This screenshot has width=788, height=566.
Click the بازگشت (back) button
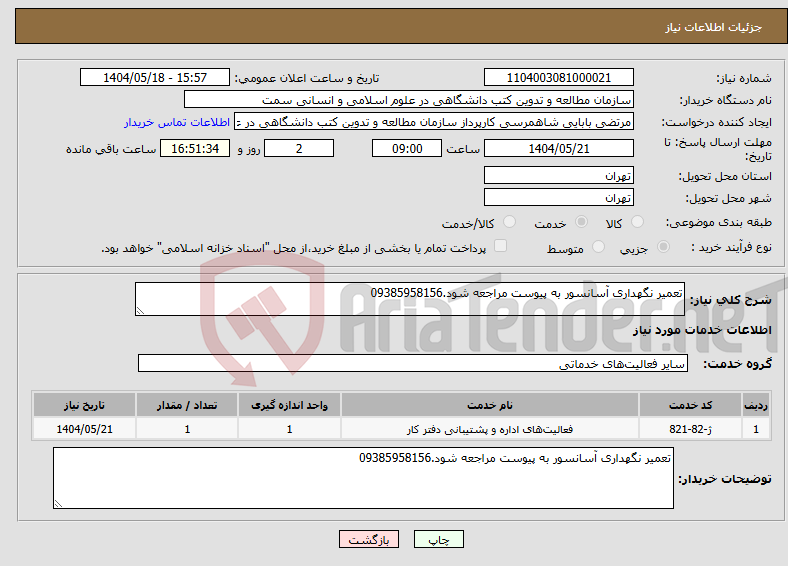tap(369, 539)
